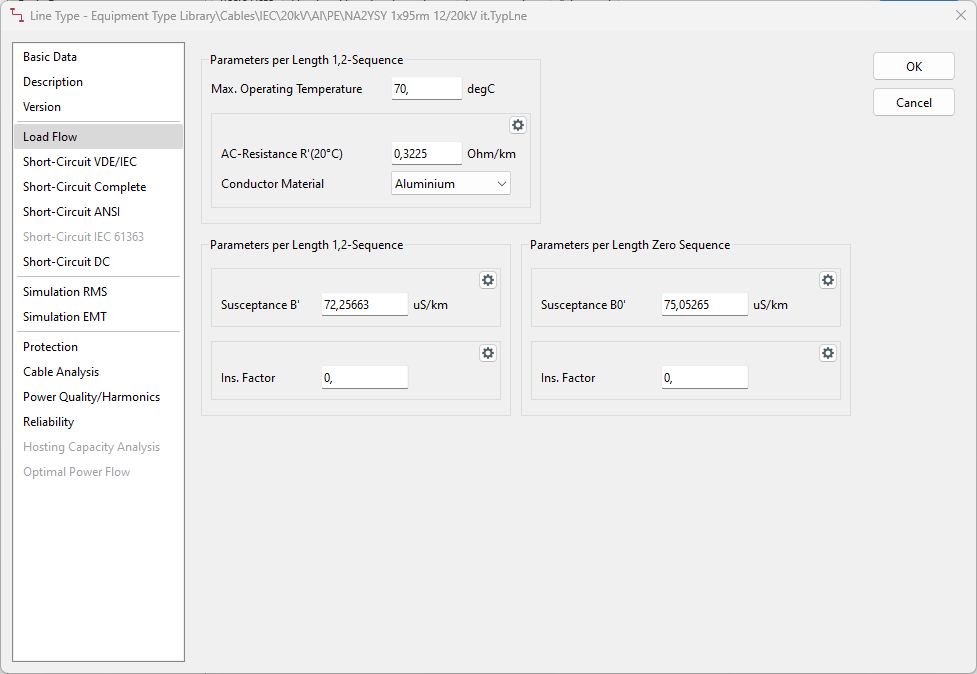This screenshot has width=977, height=674.
Task: Click the gear above Susceptance B0' field
Action: point(828,280)
